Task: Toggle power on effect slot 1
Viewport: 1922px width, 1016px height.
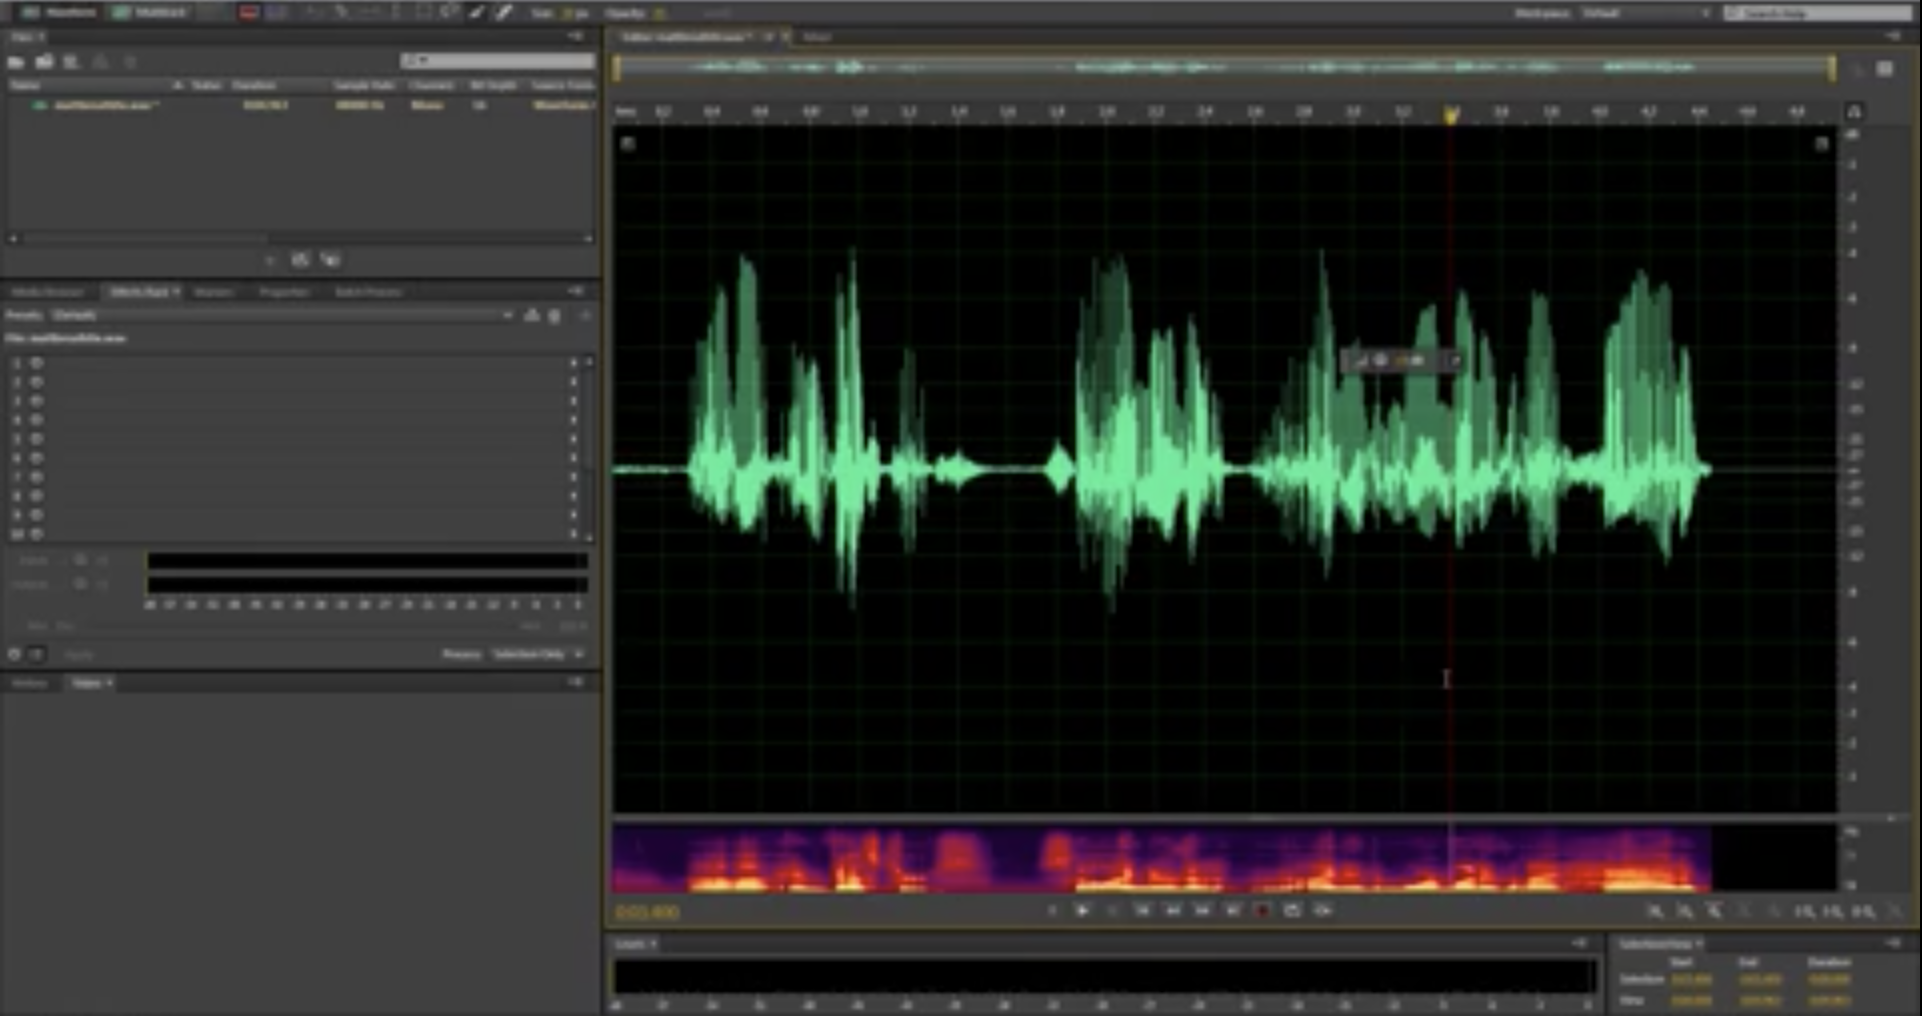Action: tap(37, 363)
